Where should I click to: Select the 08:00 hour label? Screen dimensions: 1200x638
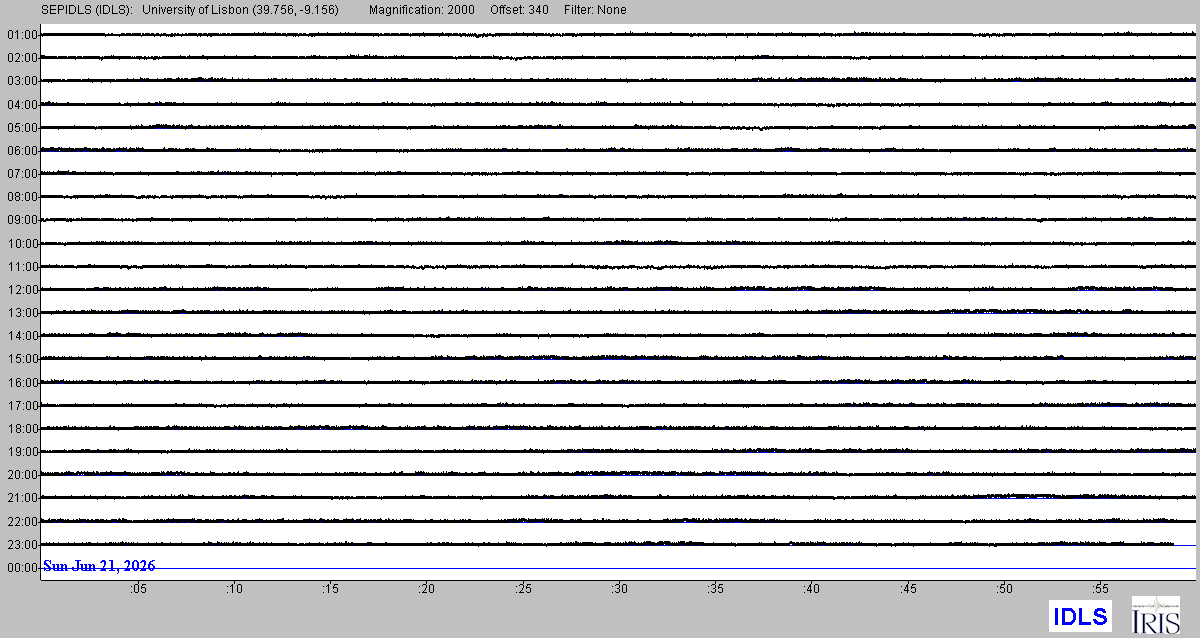(x=22, y=197)
